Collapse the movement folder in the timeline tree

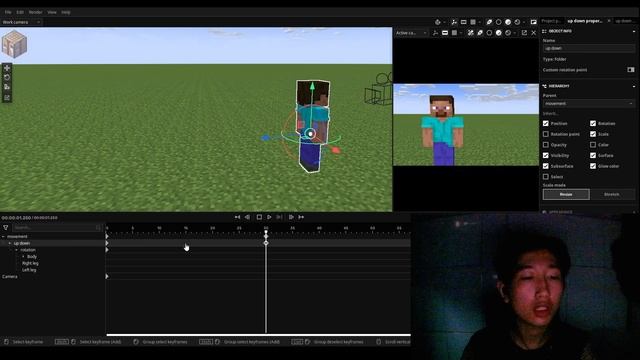3,236
